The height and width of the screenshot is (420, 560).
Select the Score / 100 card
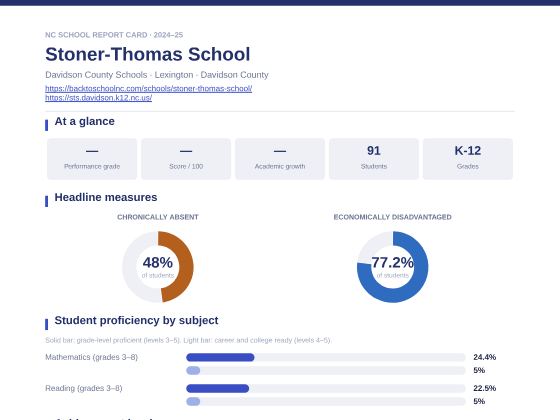(x=186, y=159)
